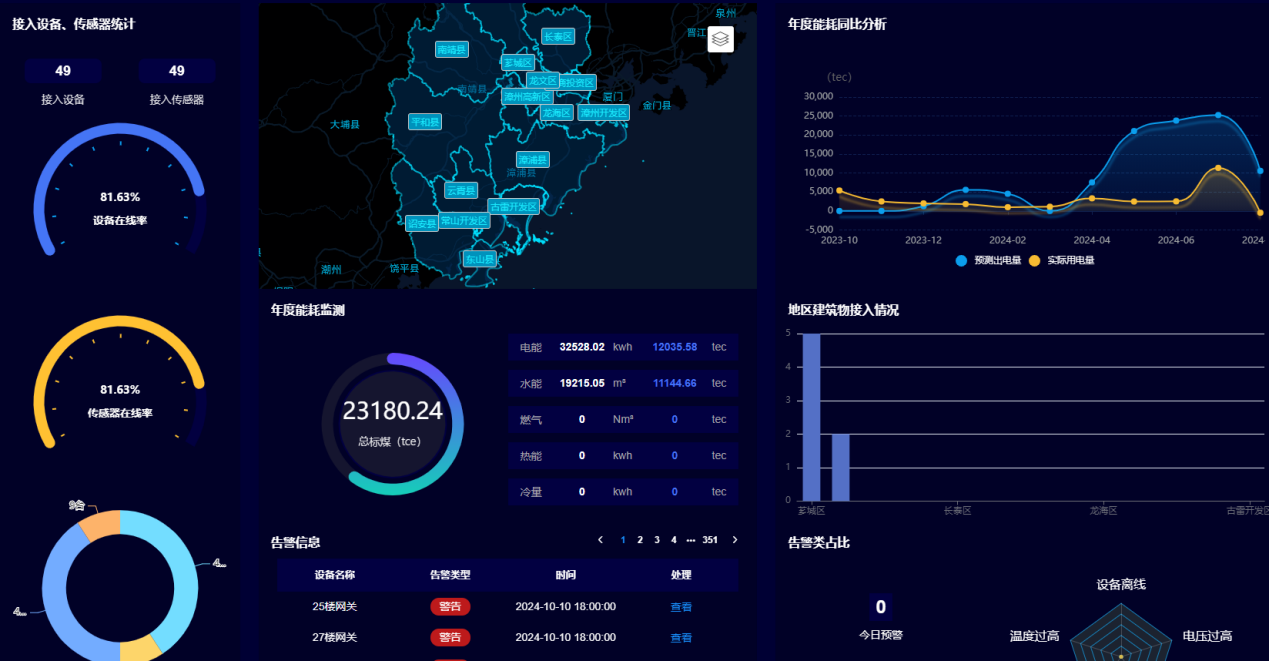Go to previous alarm page arrow
This screenshot has width=1269, height=661.
coord(600,540)
